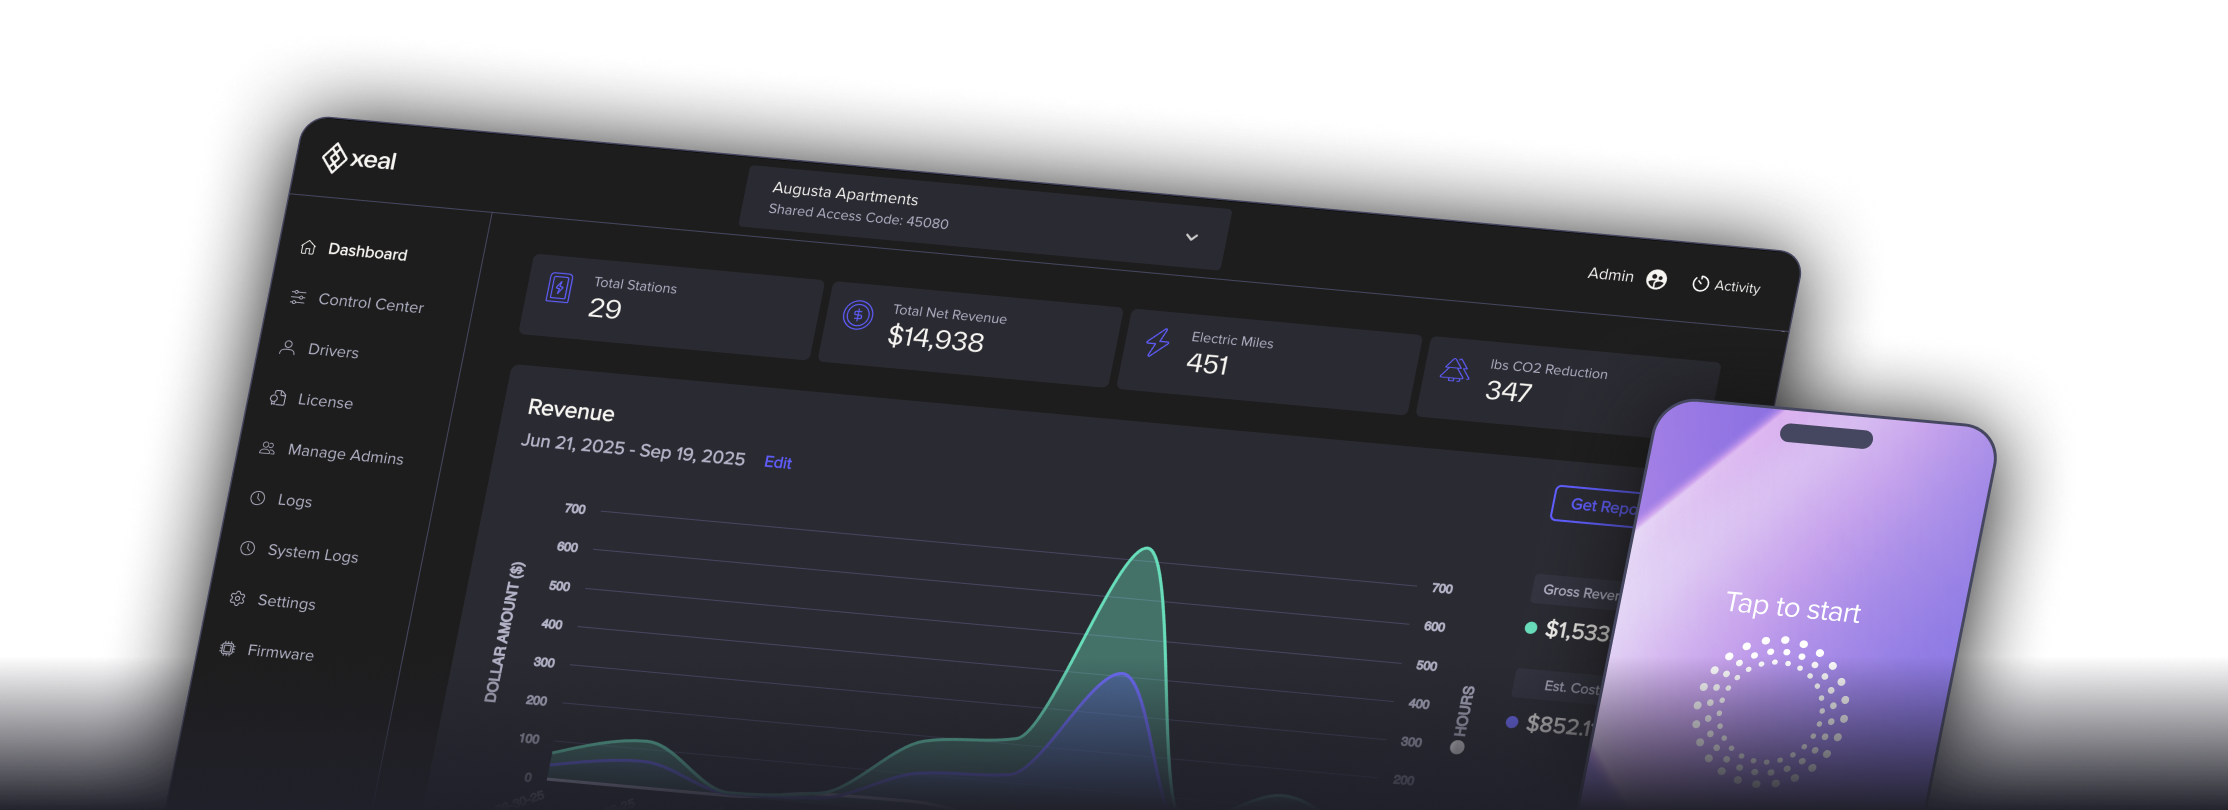This screenshot has height=810, width=2228.
Task: Click the License icon in sidebar
Action: pyautogui.click(x=278, y=398)
